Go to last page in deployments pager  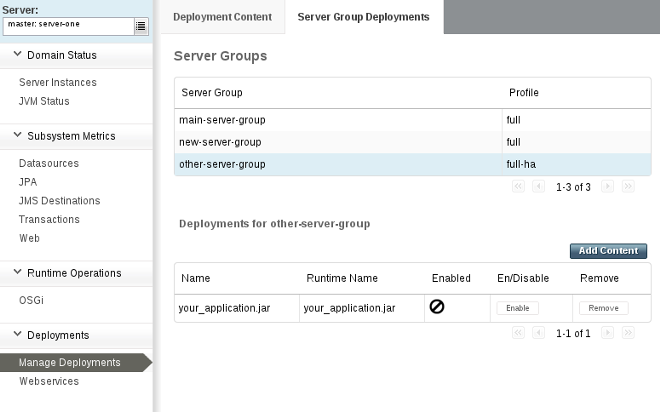coord(628,332)
